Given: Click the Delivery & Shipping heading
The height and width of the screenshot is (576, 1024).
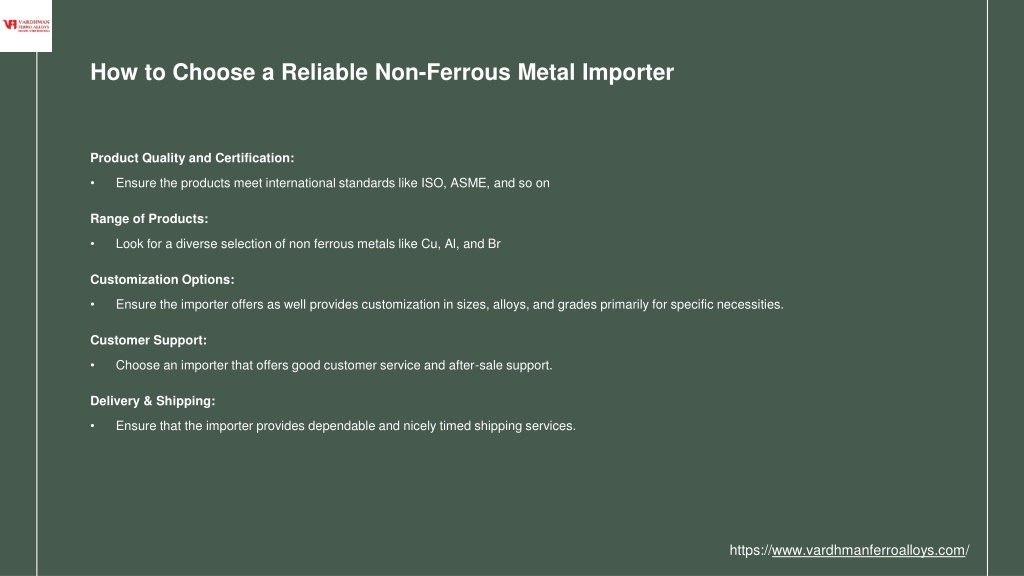Looking at the screenshot, I should (152, 401).
